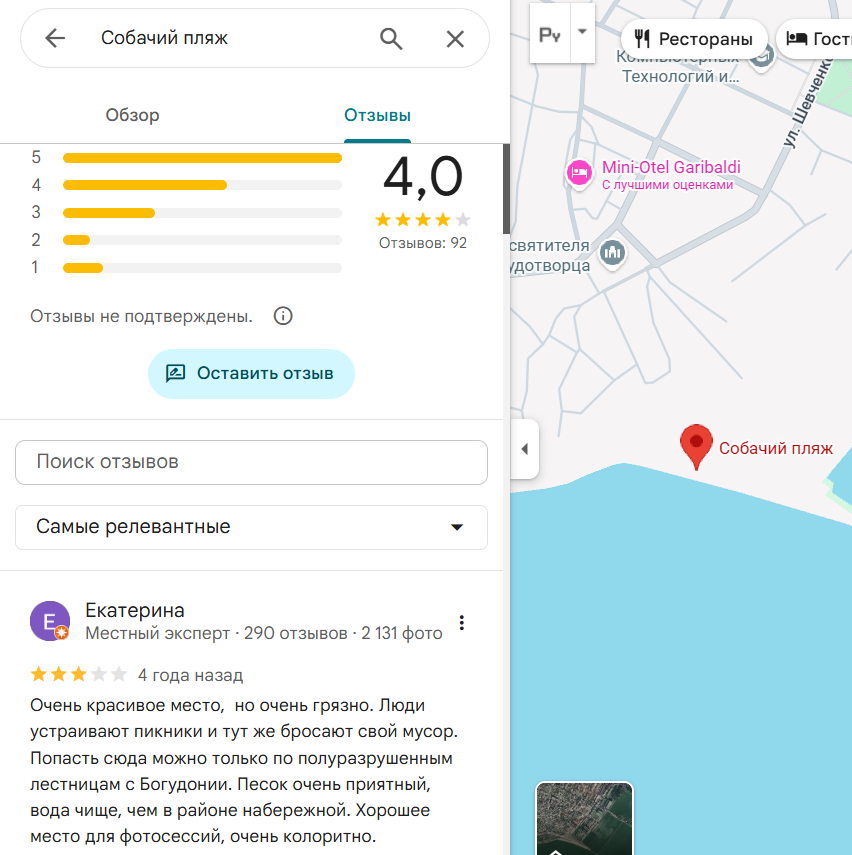Open three-dot menu on Екатерина's review

tap(461, 623)
